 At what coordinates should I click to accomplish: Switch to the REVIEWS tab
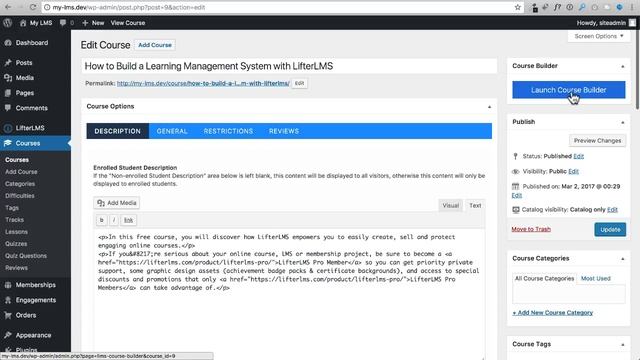284,131
